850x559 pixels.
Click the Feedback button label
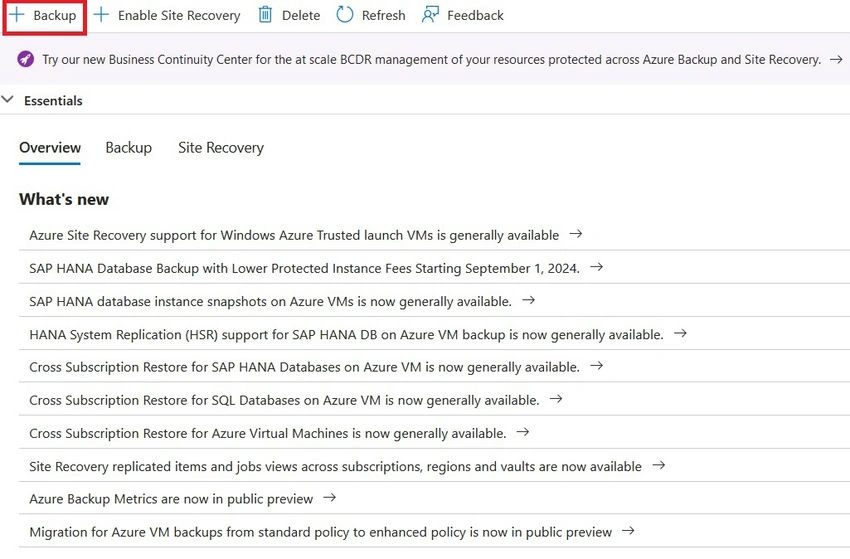click(475, 15)
